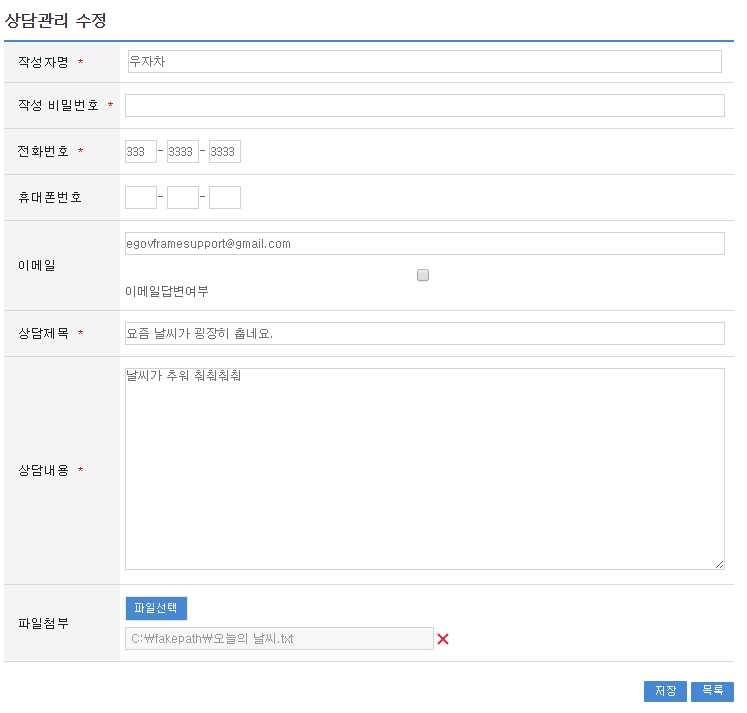Focus the first 휴대폰번호 box
Image resolution: width=747 pixels, height=713 pixels.
[140, 198]
